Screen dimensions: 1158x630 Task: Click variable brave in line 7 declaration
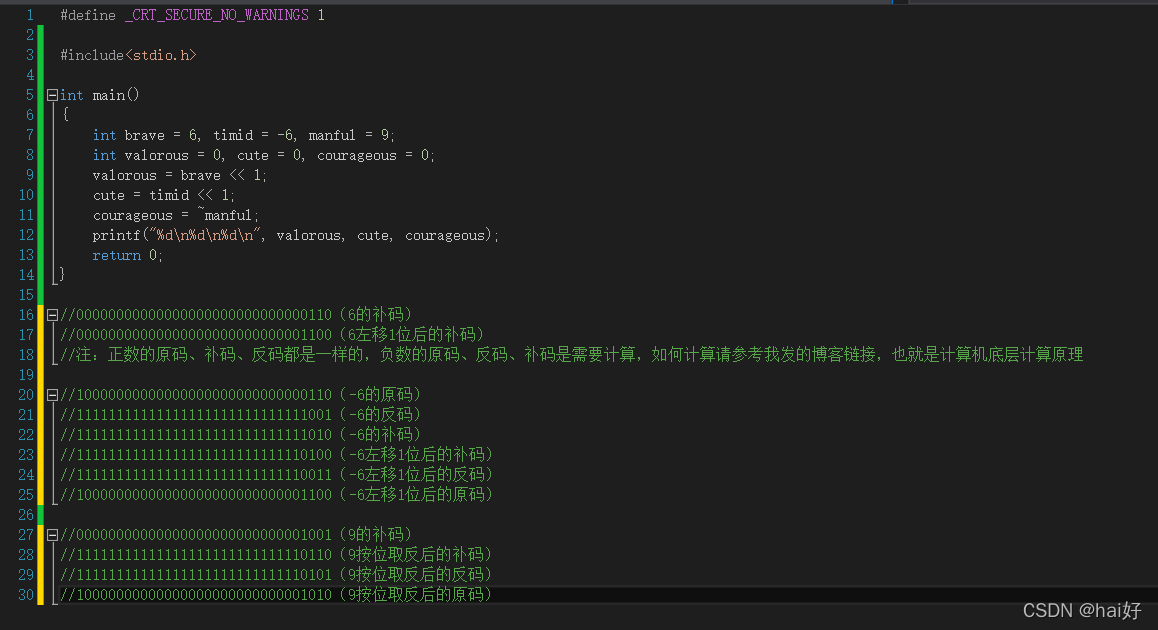(145, 135)
